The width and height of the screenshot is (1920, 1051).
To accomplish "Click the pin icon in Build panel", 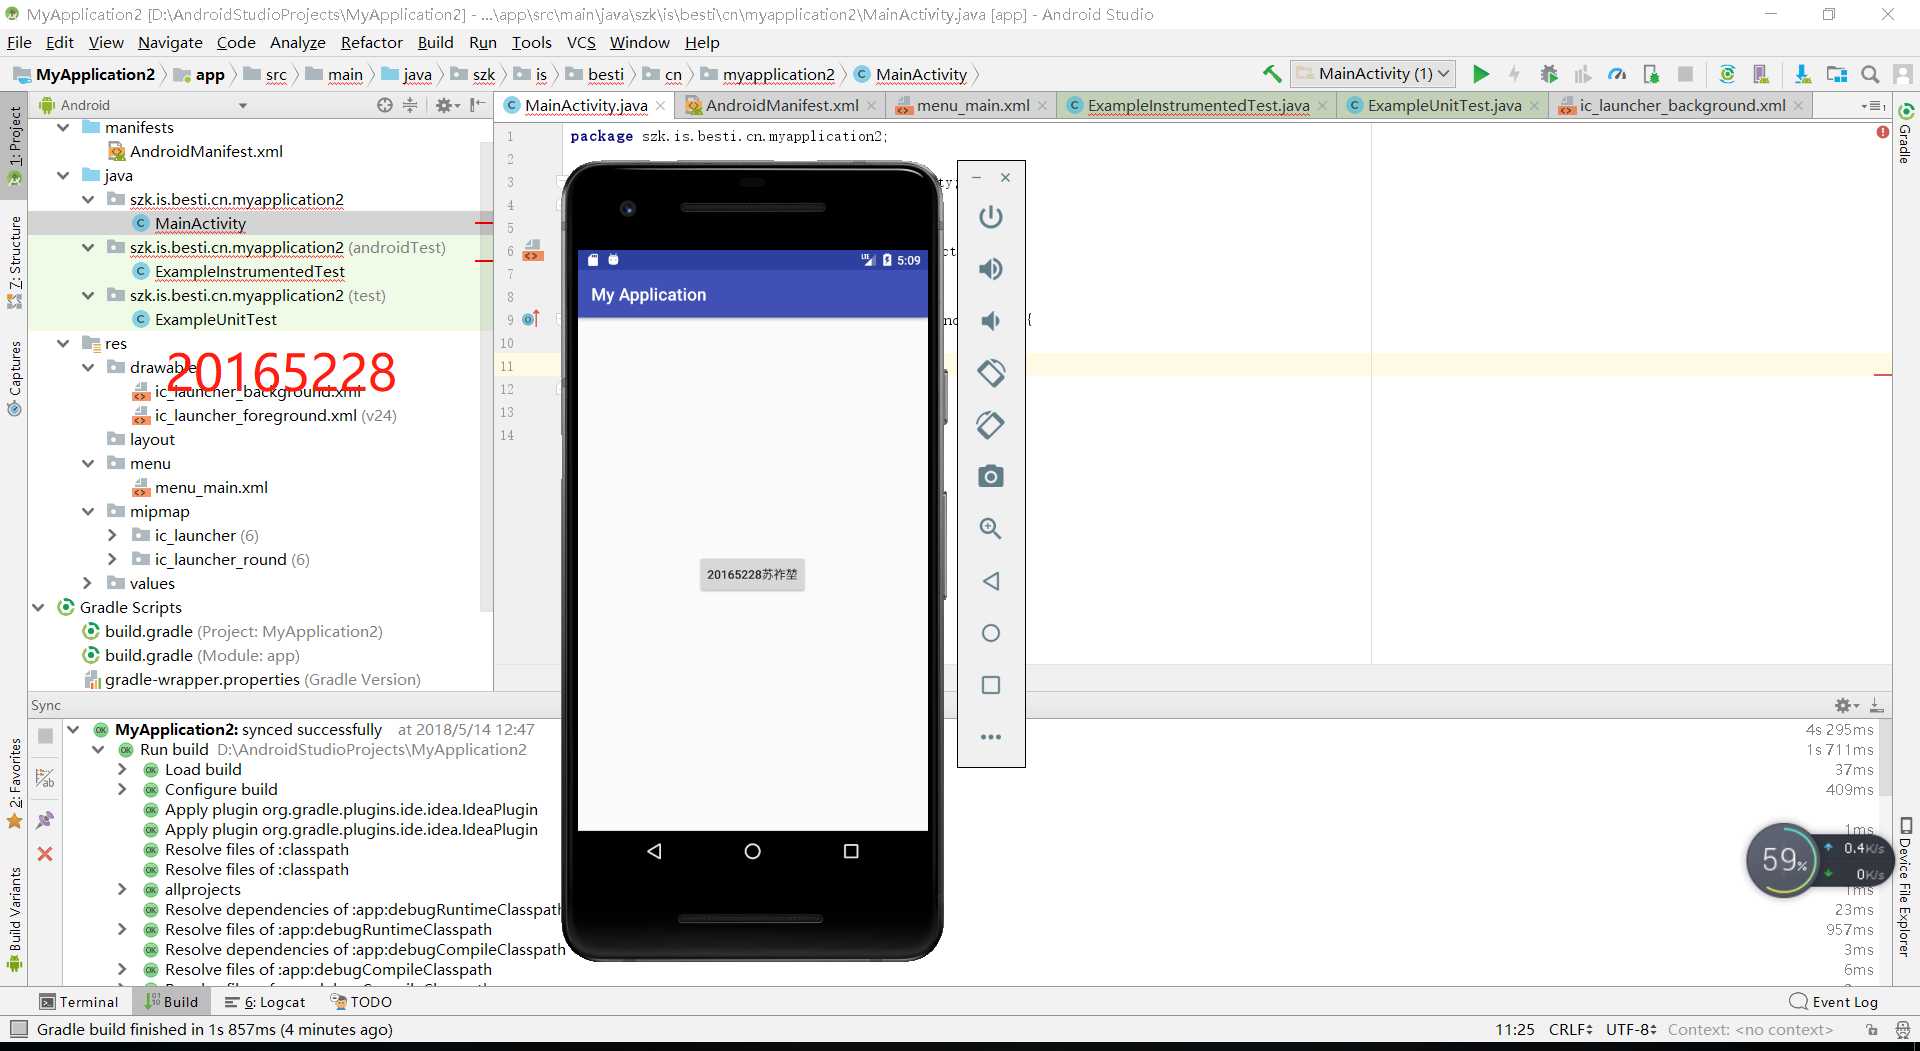I will pos(45,820).
